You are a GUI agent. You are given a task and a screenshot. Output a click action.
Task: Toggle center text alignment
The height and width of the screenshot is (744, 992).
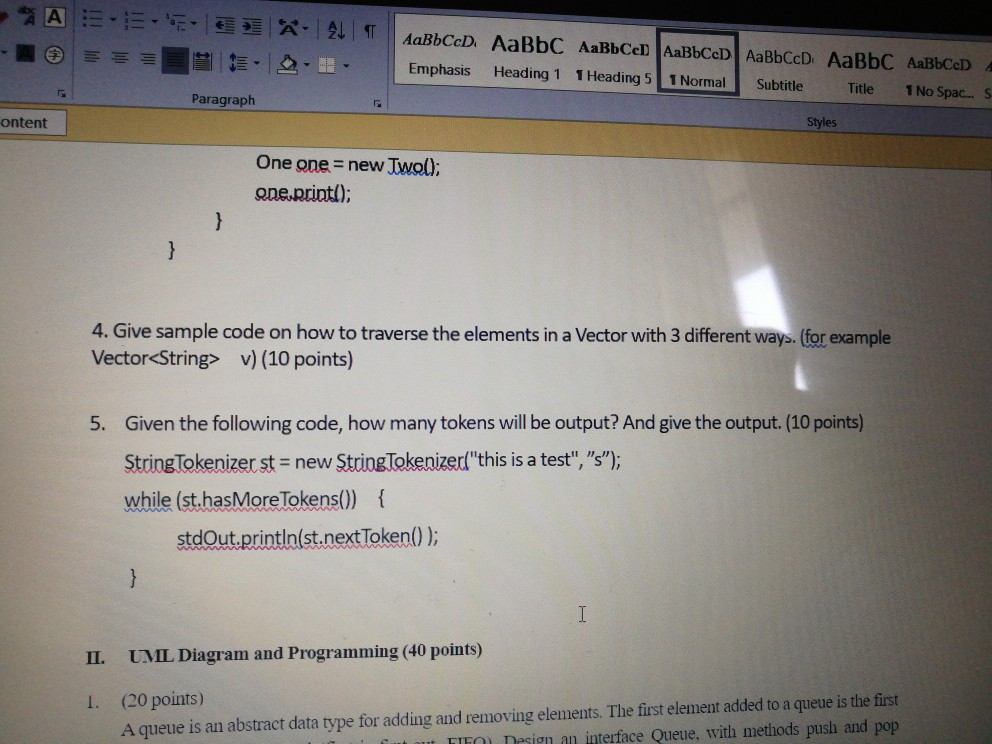(119, 56)
